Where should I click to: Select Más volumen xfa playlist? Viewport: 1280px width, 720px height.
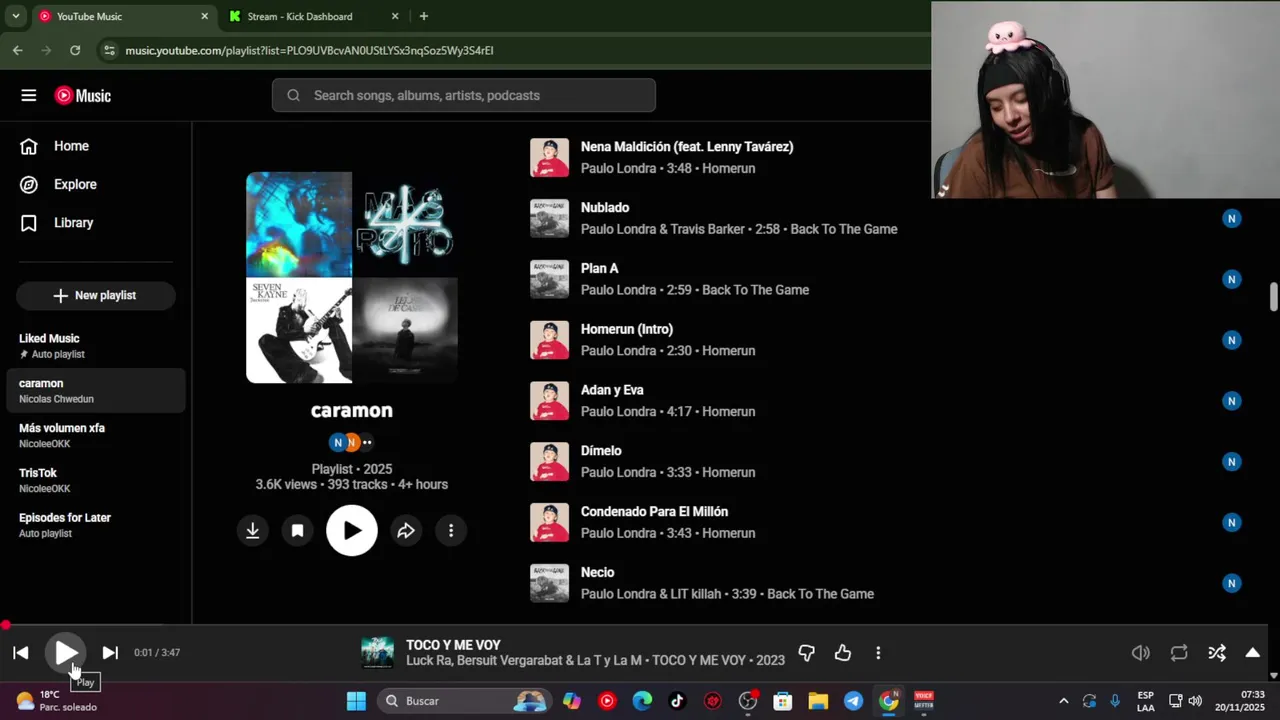point(95,435)
